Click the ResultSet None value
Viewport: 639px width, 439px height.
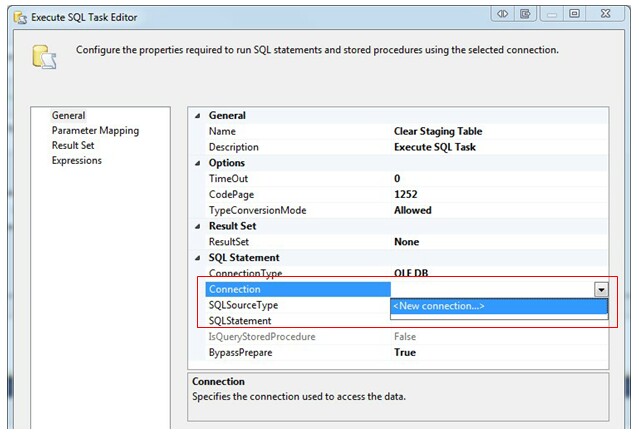point(406,242)
